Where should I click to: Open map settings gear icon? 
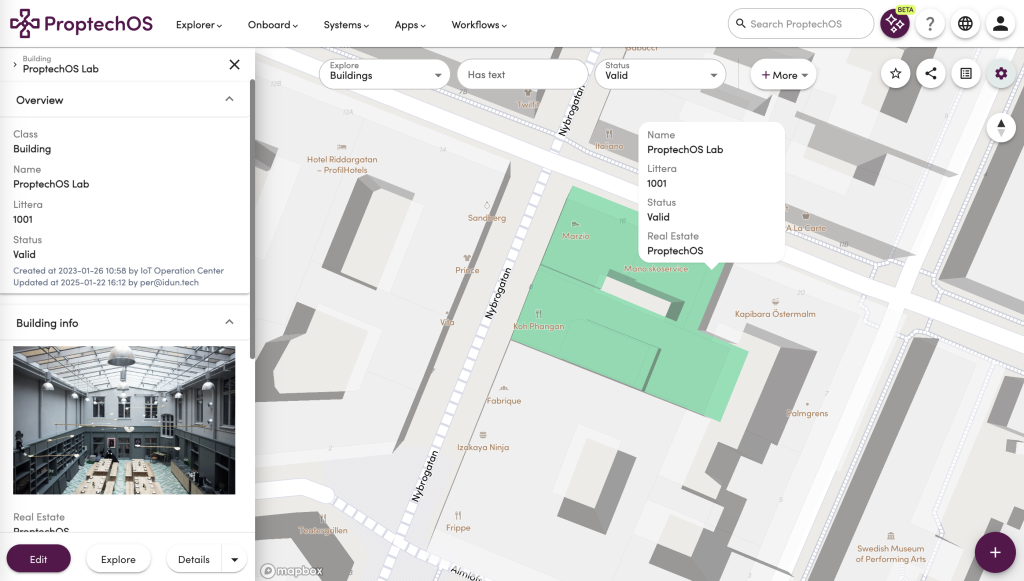1000,73
